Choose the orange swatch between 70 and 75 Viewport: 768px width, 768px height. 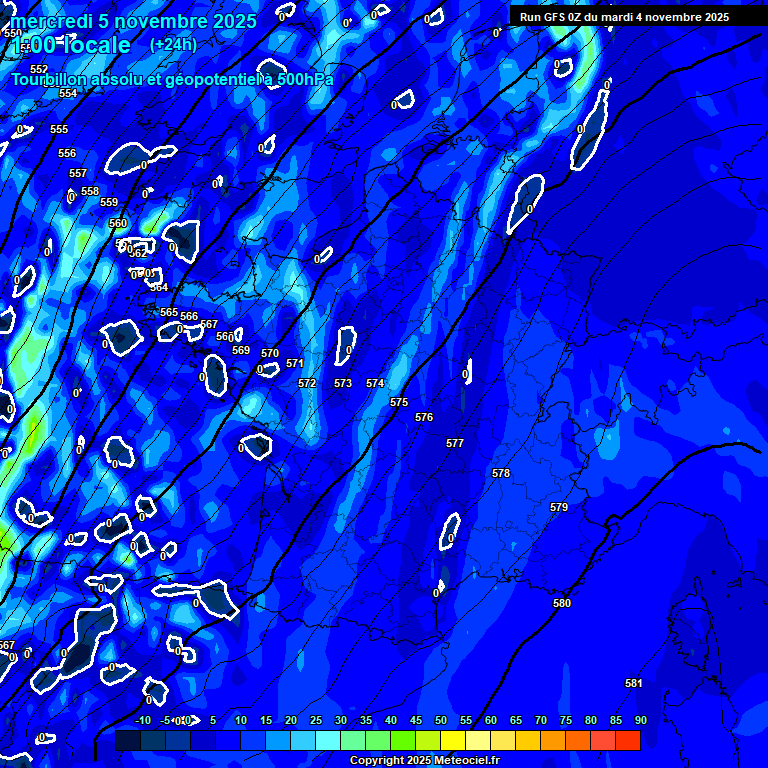click(x=553, y=741)
